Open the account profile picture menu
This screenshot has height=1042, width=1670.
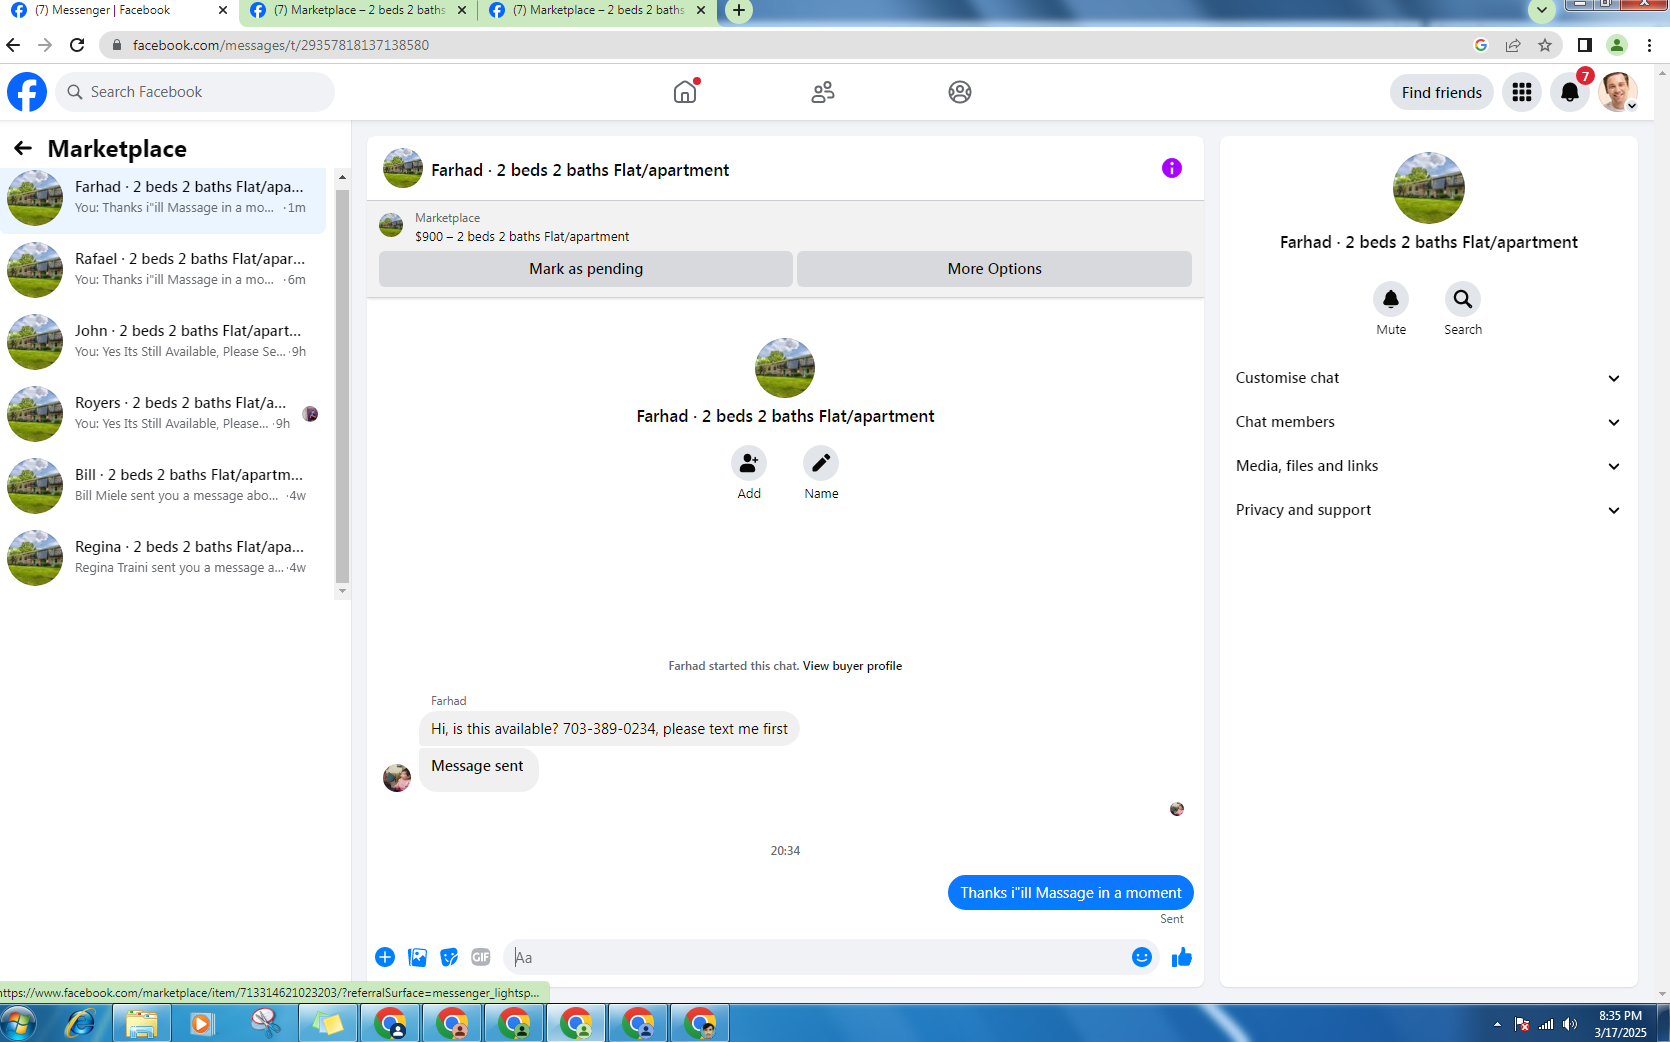[x=1617, y=92]
